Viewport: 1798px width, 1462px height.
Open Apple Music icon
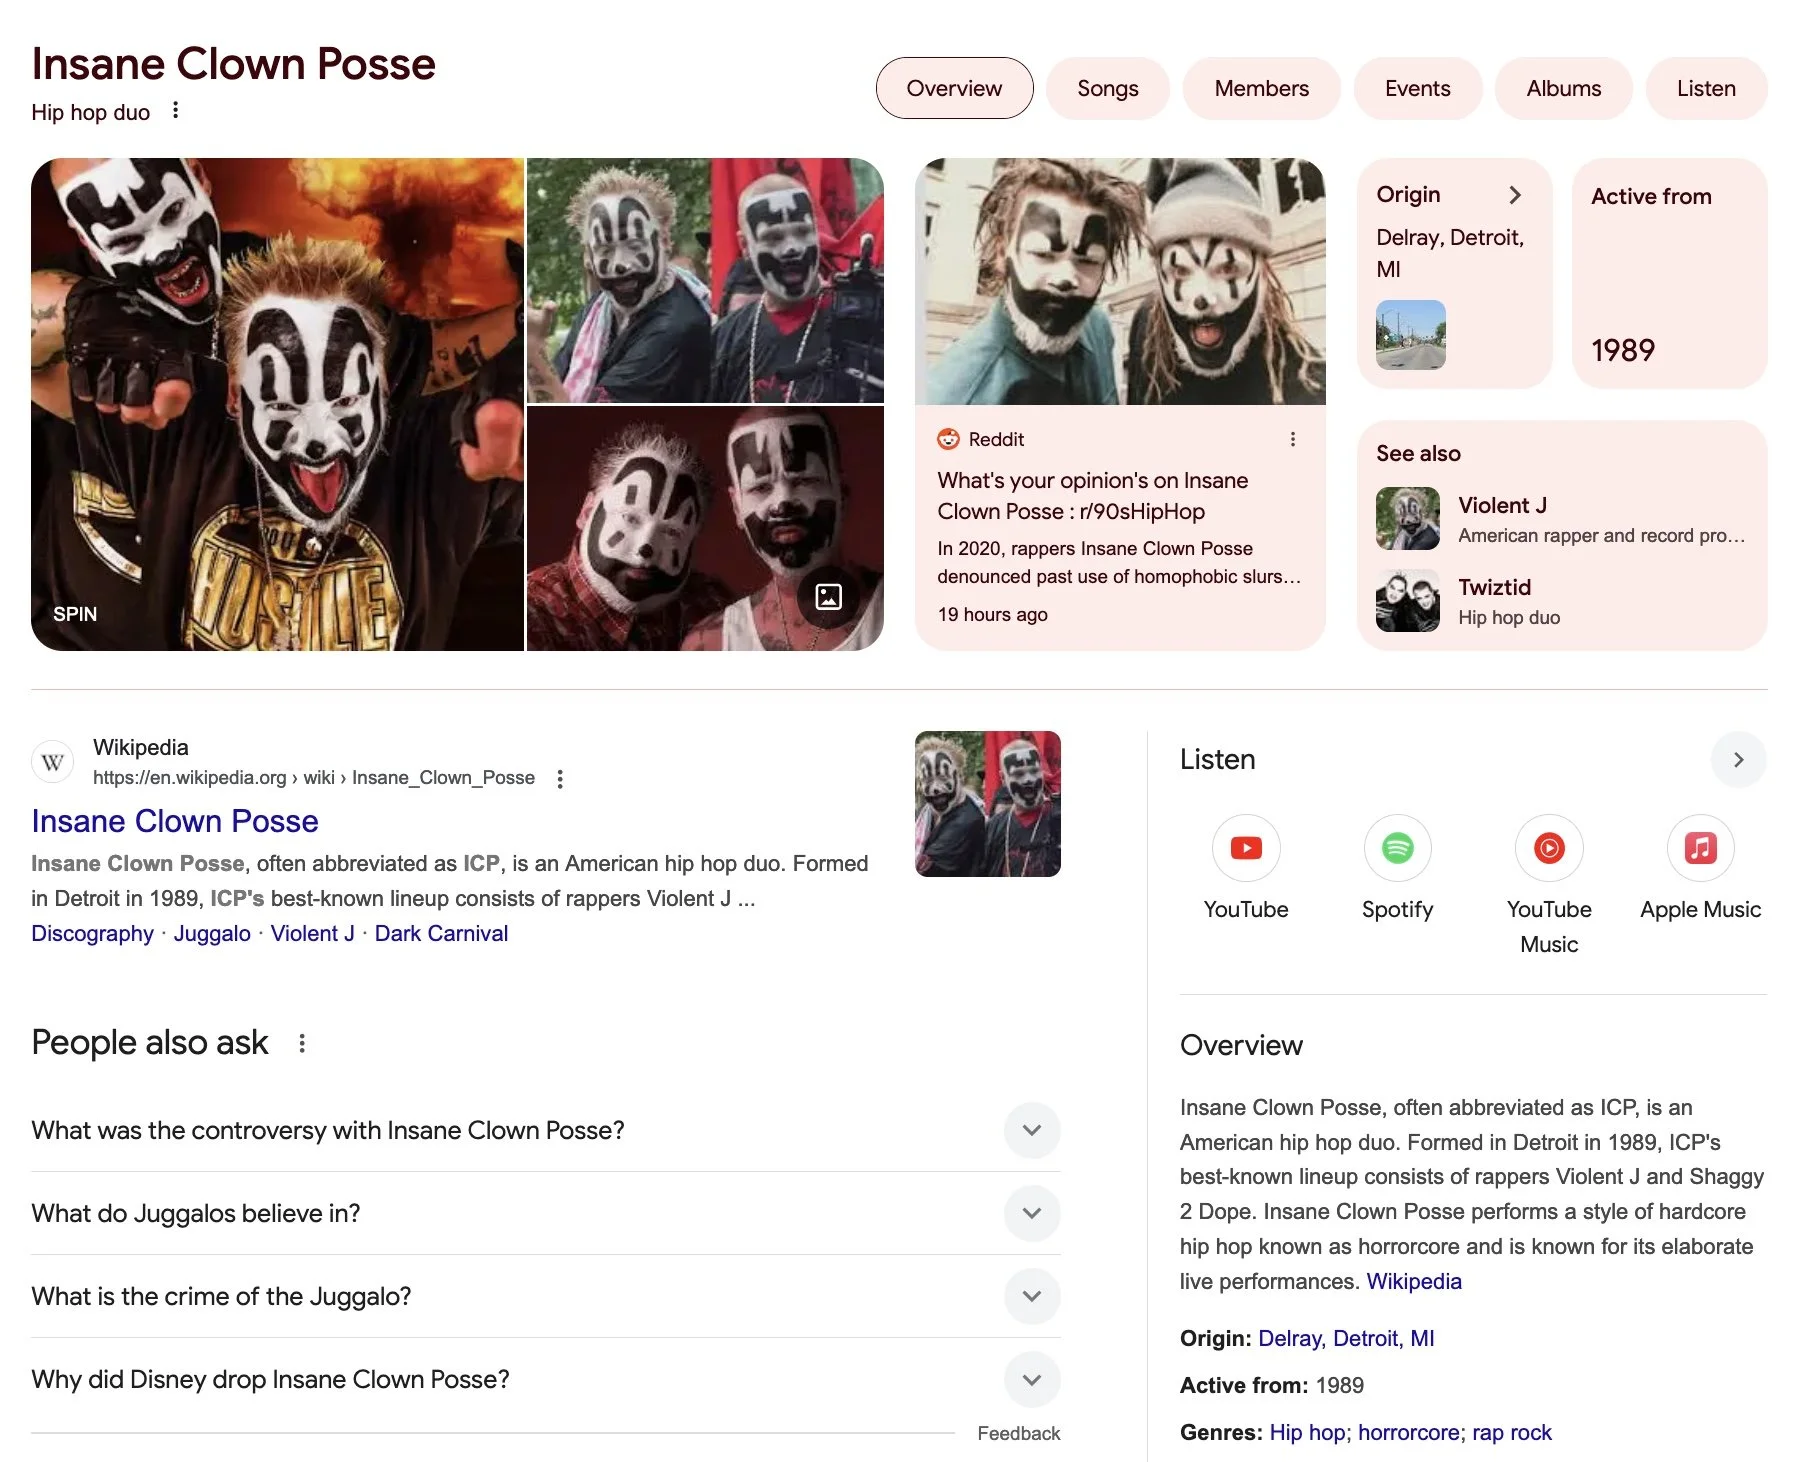[x=1700, y=848]
